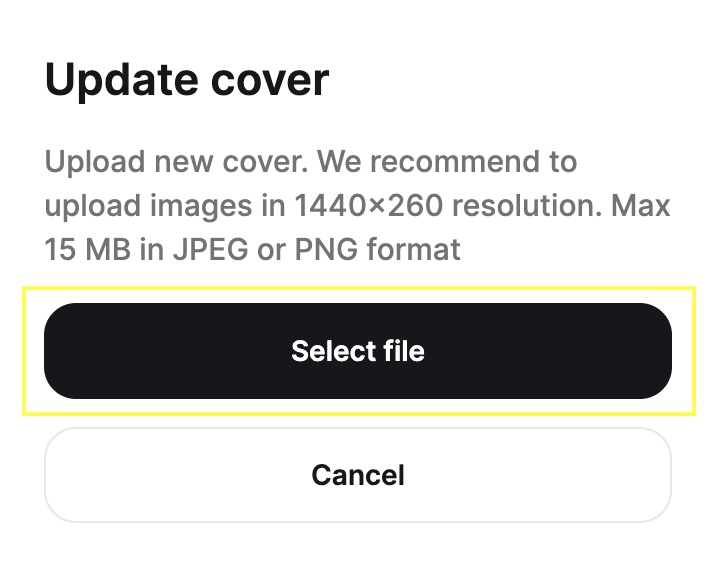Click the Update cover heading

pyautogui.click(x=187, y=80)
